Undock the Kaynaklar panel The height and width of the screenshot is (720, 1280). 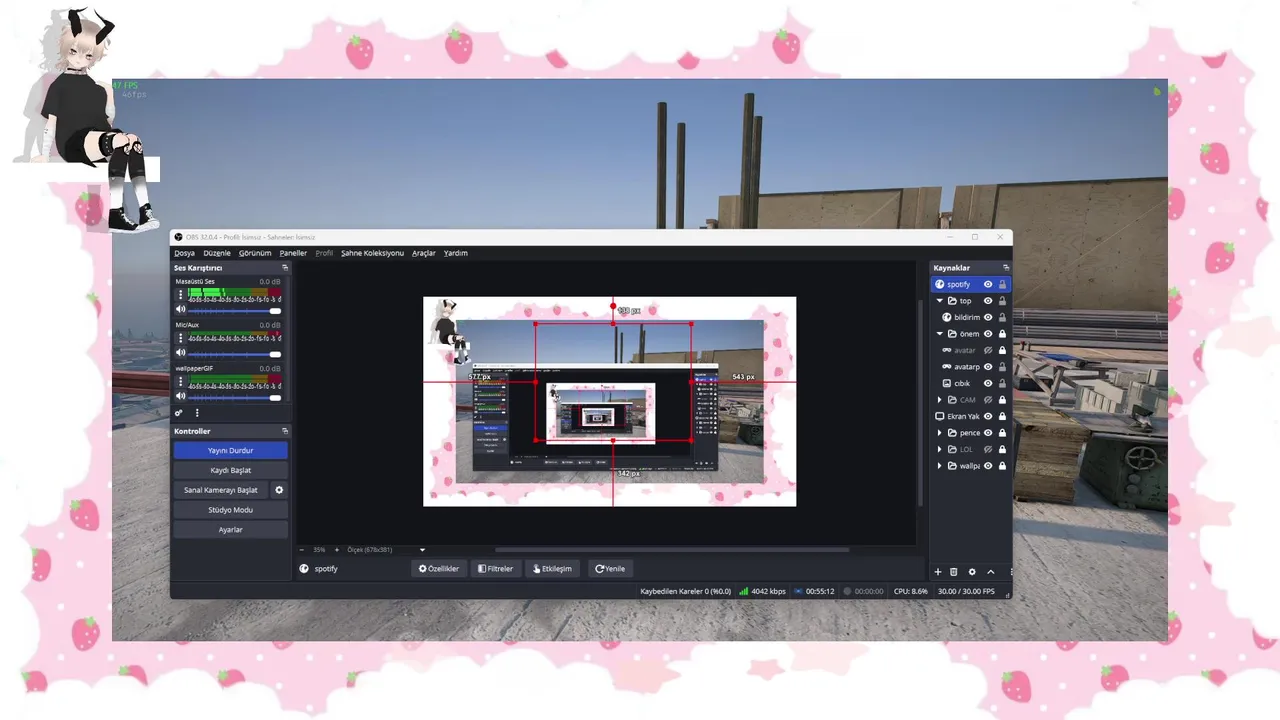[1006, 268]
